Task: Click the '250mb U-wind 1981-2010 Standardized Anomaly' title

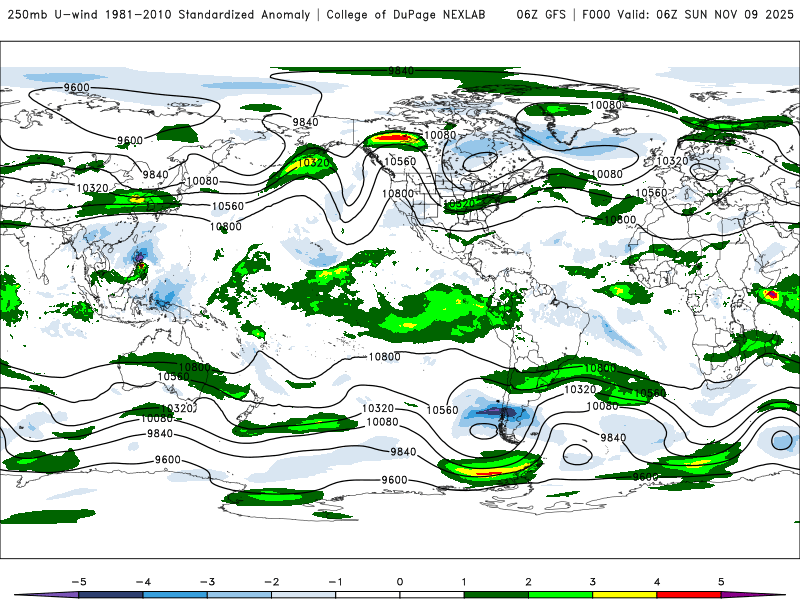Action: click(x=159, y=14)
